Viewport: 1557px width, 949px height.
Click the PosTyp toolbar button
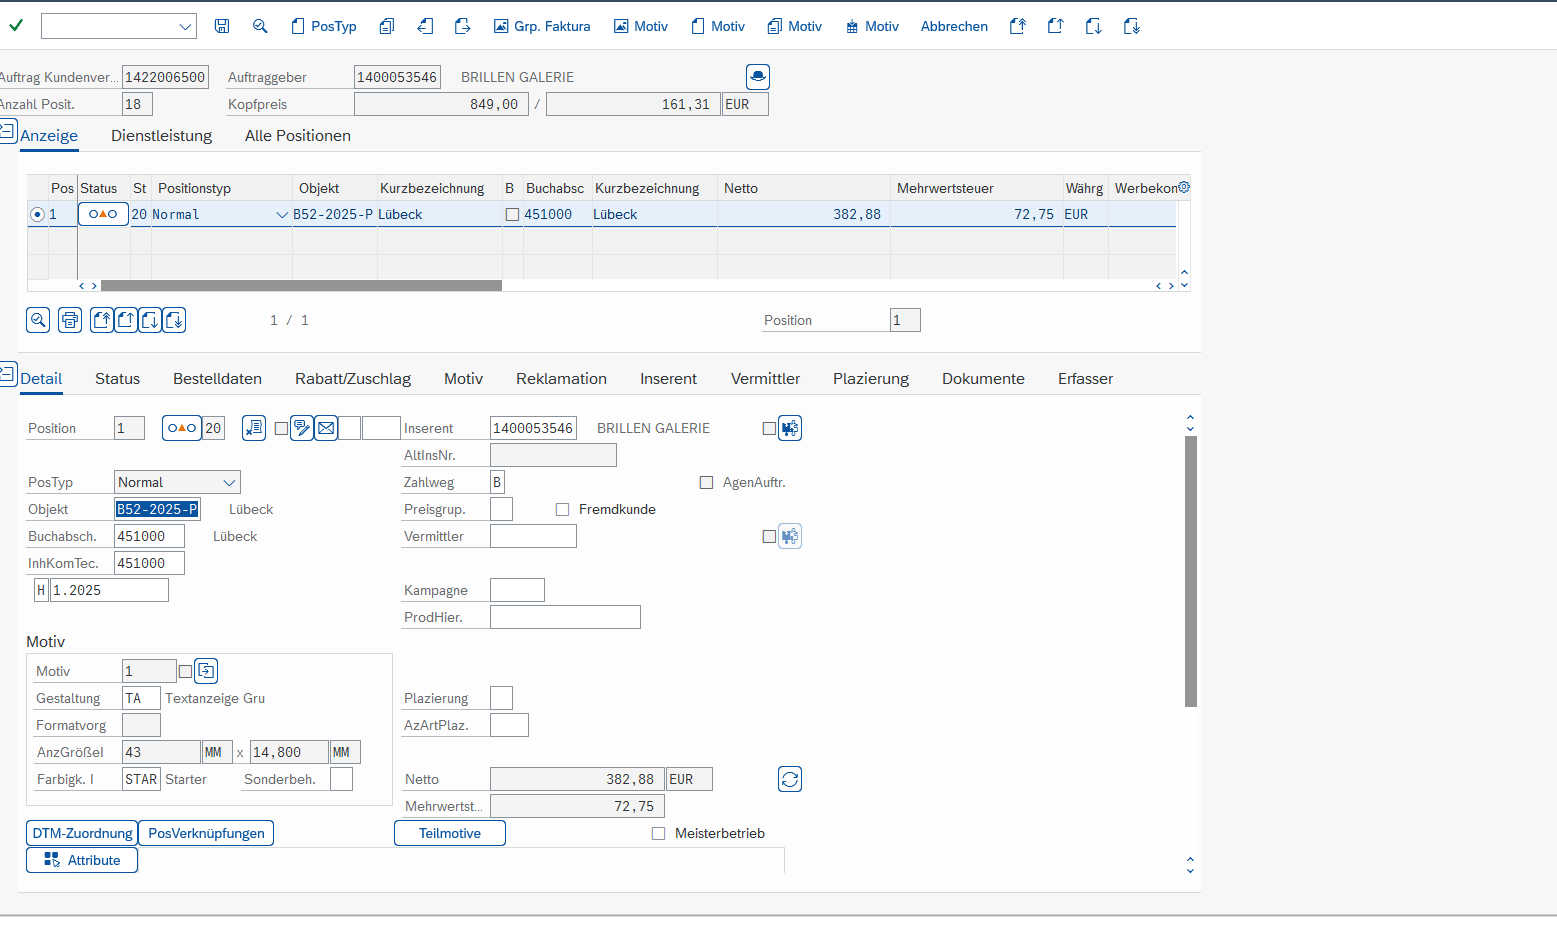(323, 26)
